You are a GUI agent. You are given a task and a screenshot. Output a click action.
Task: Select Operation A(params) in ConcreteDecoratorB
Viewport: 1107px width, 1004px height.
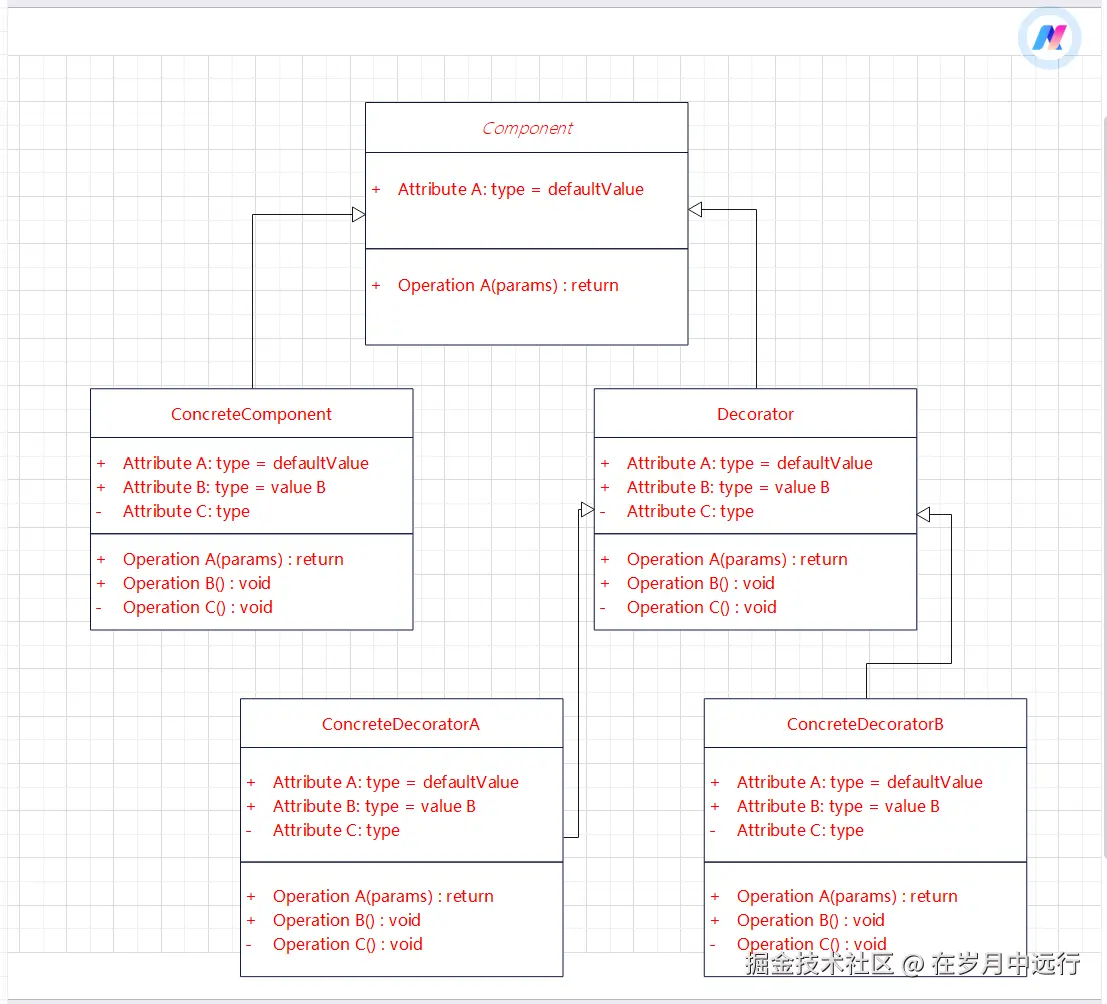coord(847,896)
